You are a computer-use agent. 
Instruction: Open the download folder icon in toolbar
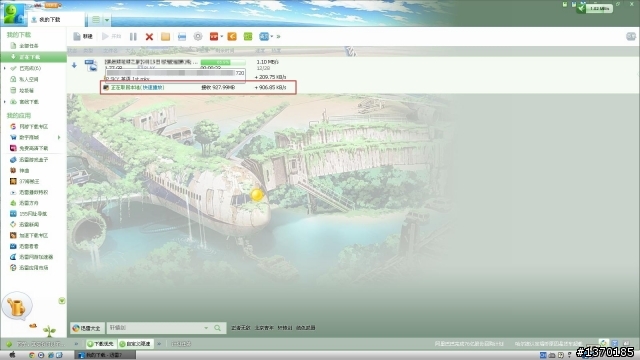pos(165,37)
